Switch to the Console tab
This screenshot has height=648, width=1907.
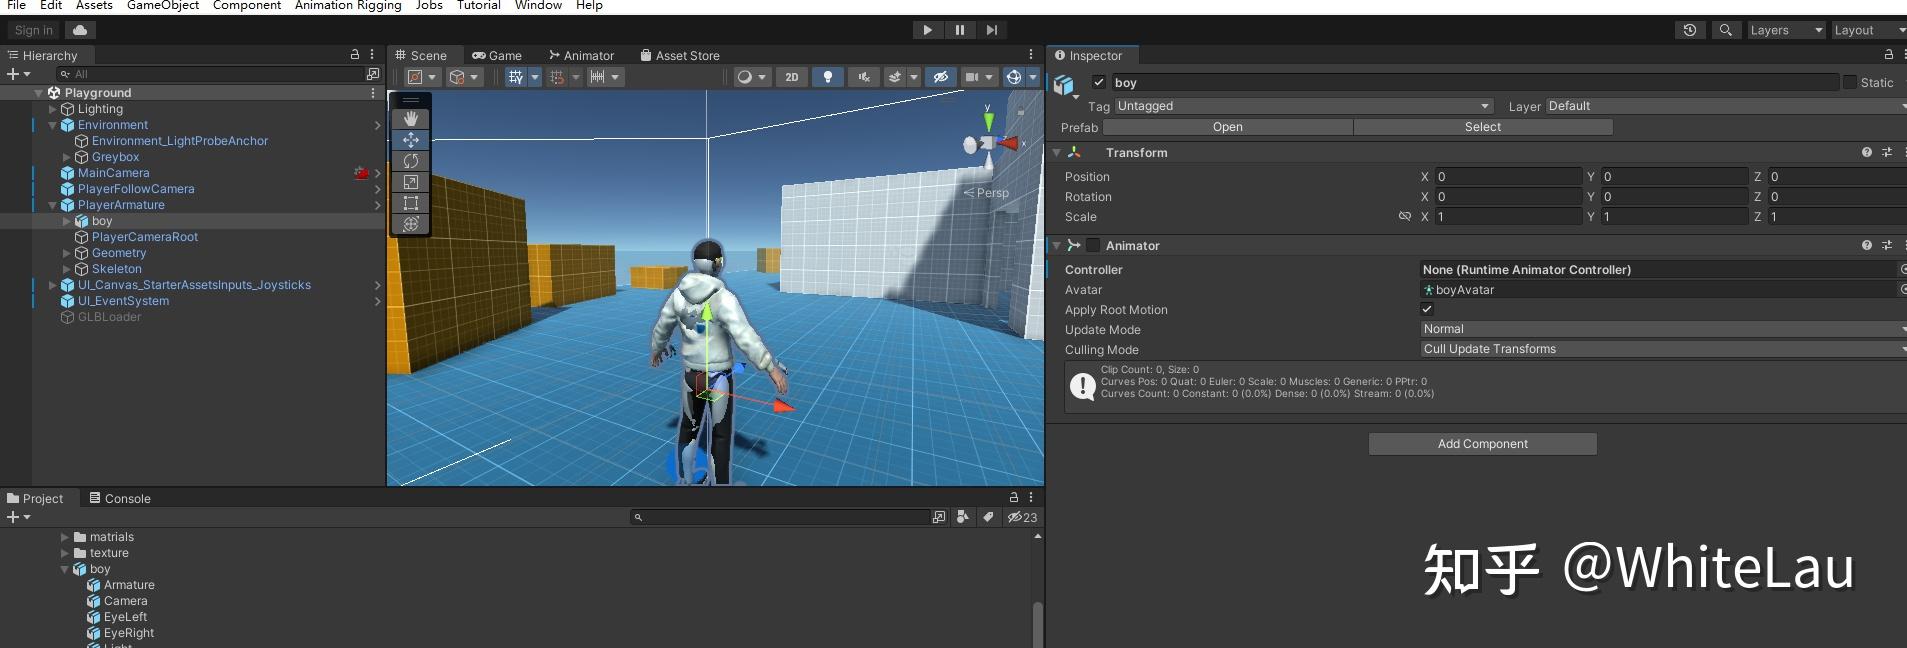[119, 498]
